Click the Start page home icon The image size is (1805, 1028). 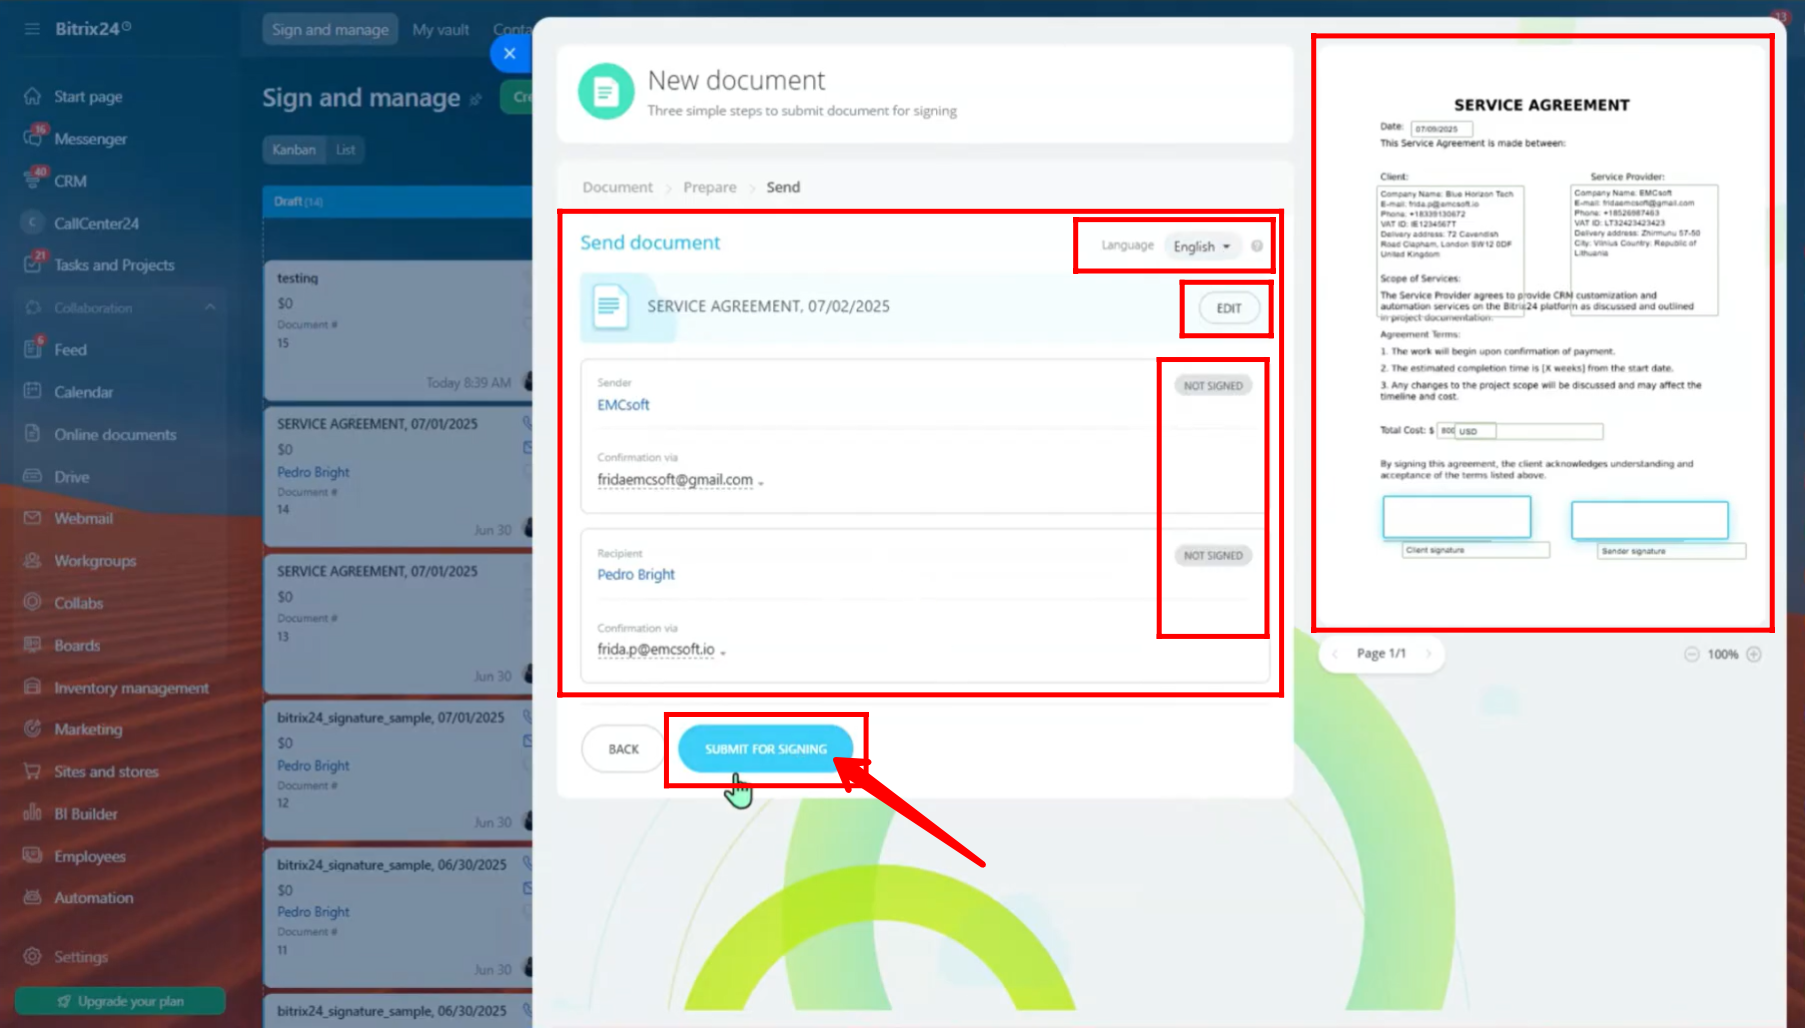32,96
